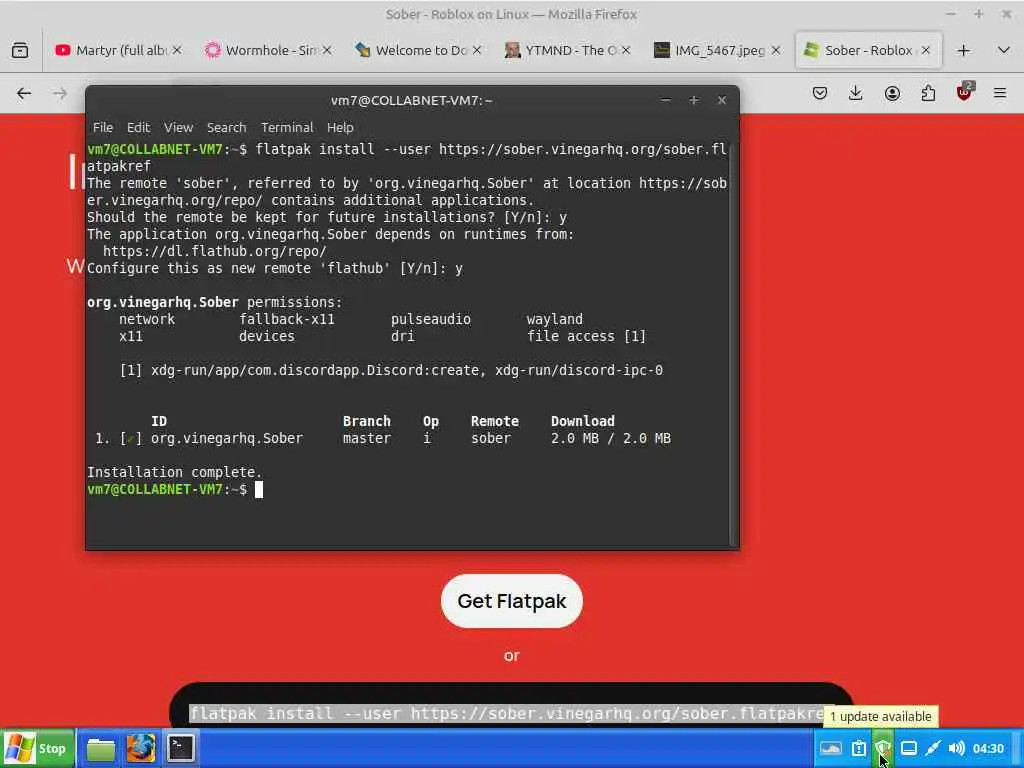Click the 'Installation complete.' text

(x=174, y=472)
